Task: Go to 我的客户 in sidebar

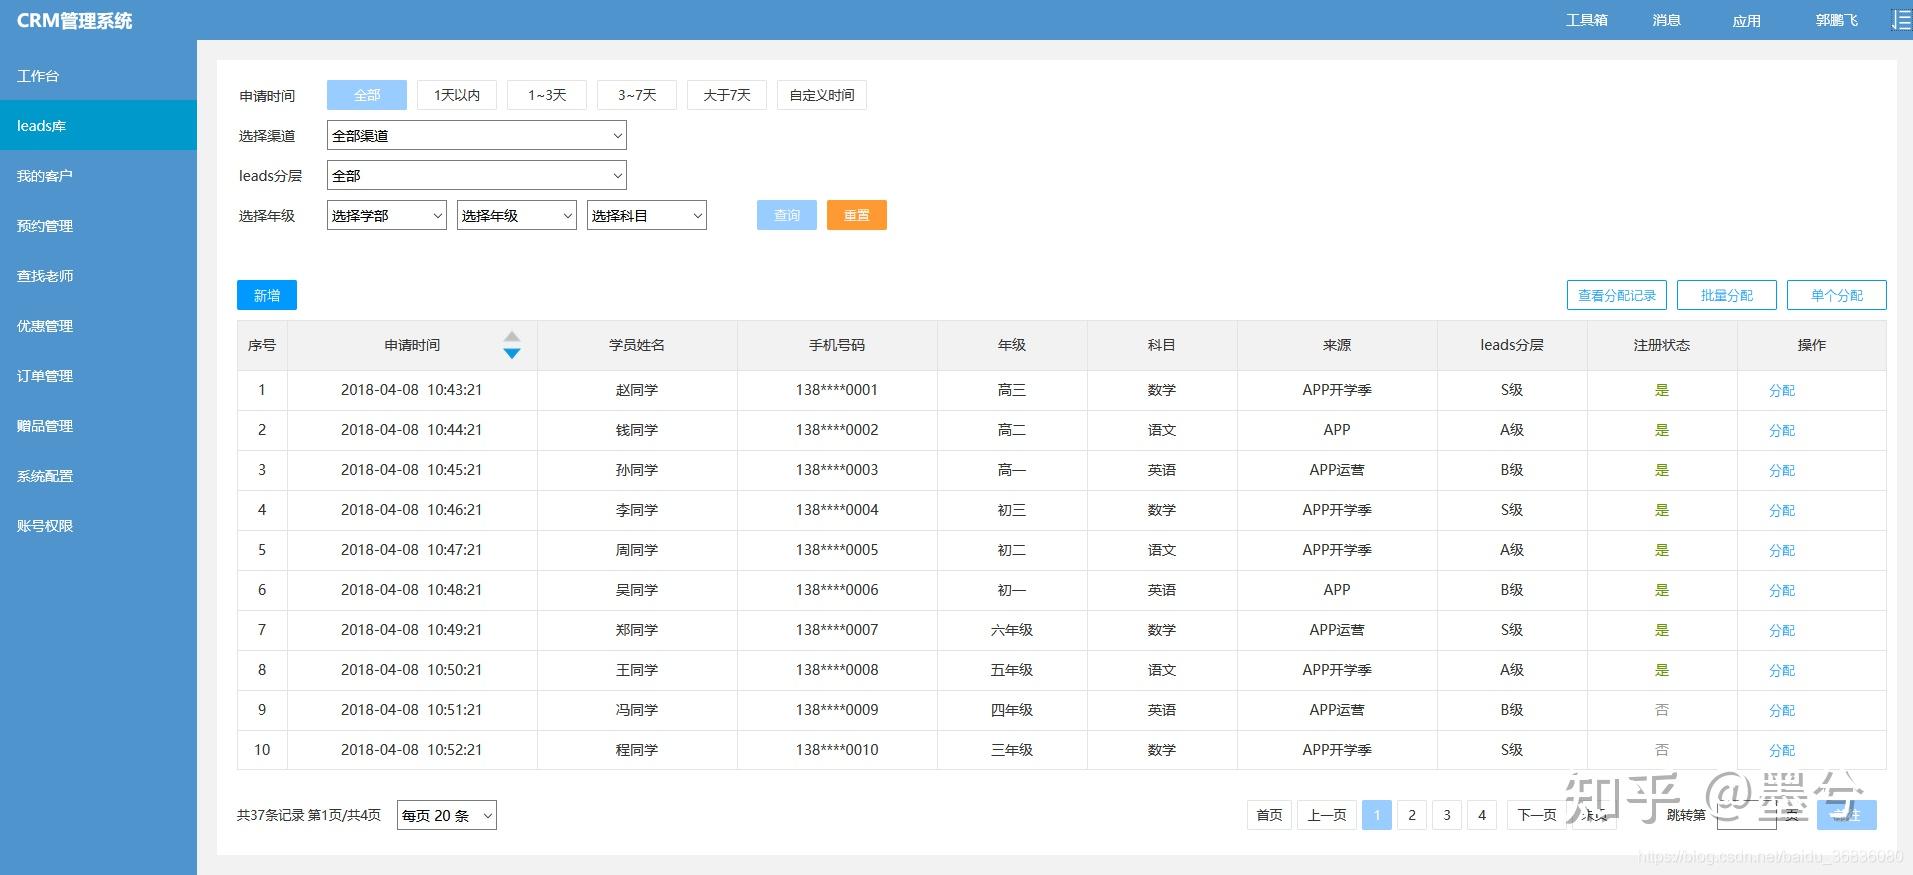Action: pos(98,175)
